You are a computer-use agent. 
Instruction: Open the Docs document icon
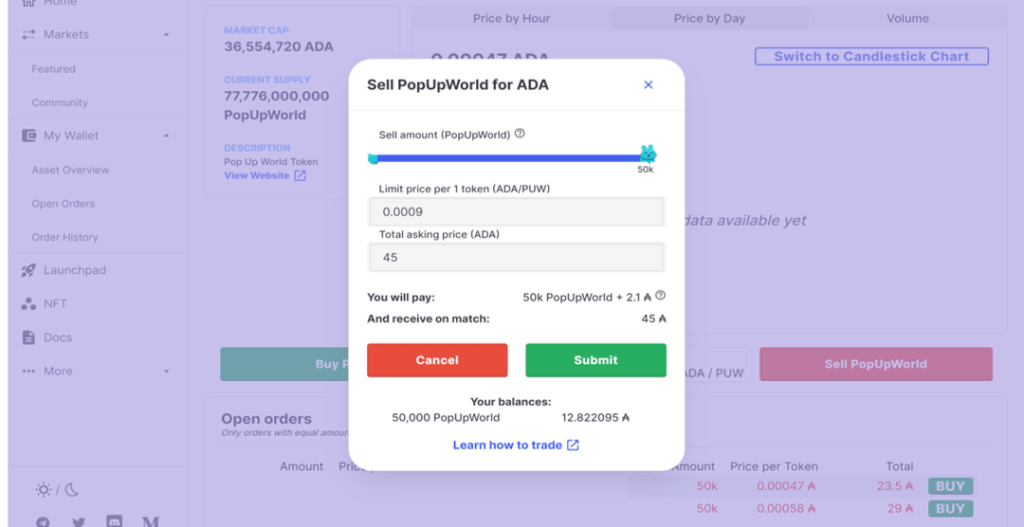(28, 337)
